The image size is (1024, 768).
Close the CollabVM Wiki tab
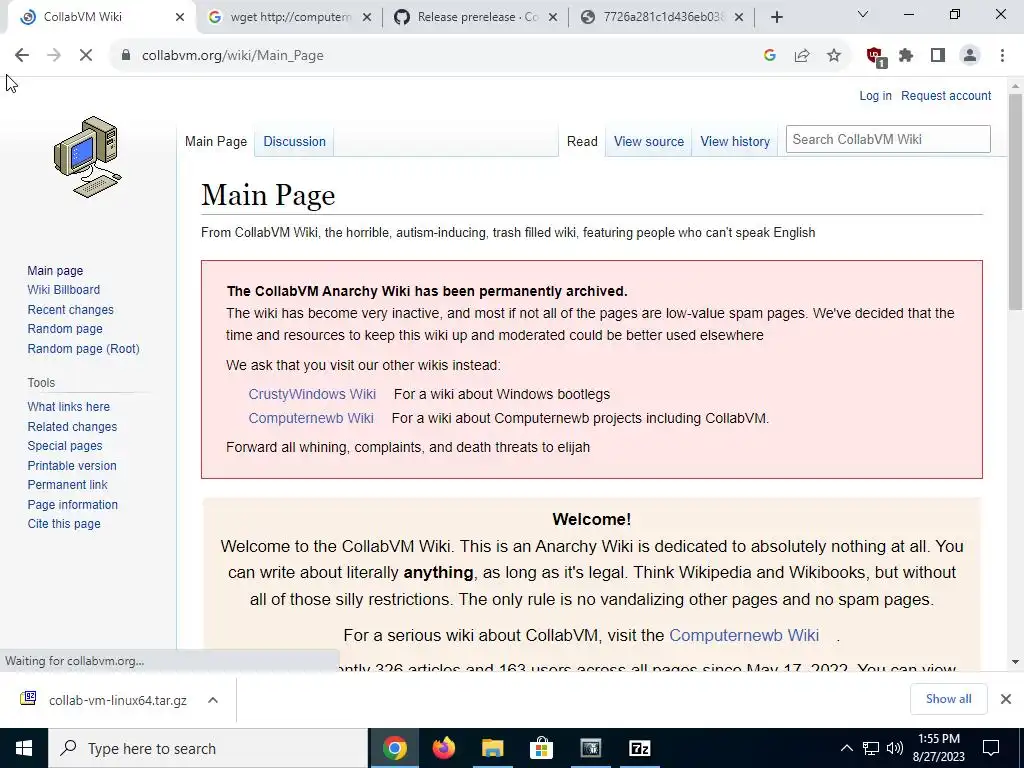[x=180, y=17]
